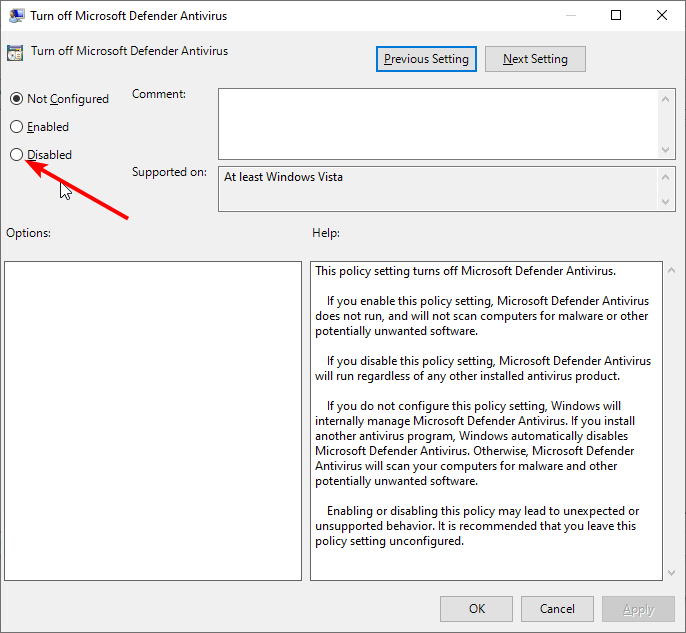Click the Help text pane
Viewport: 686px width, 633px height.
pyautogui.click(x=486, y=421)
